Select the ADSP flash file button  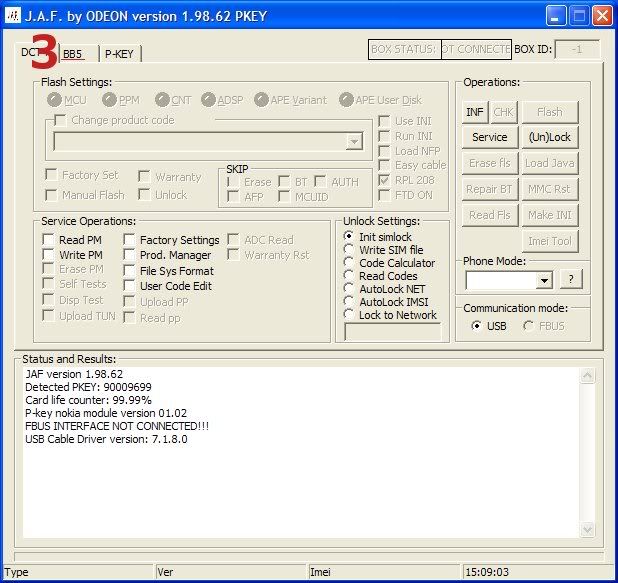click(x=208, y=100)
